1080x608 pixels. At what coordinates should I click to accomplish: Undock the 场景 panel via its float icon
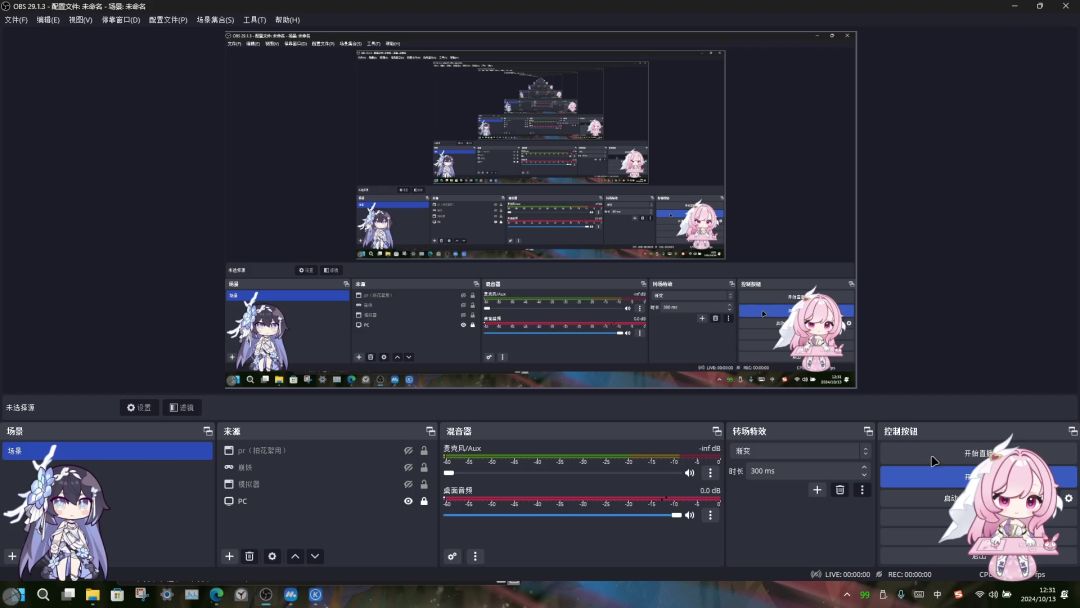click(x=208, y=431)
